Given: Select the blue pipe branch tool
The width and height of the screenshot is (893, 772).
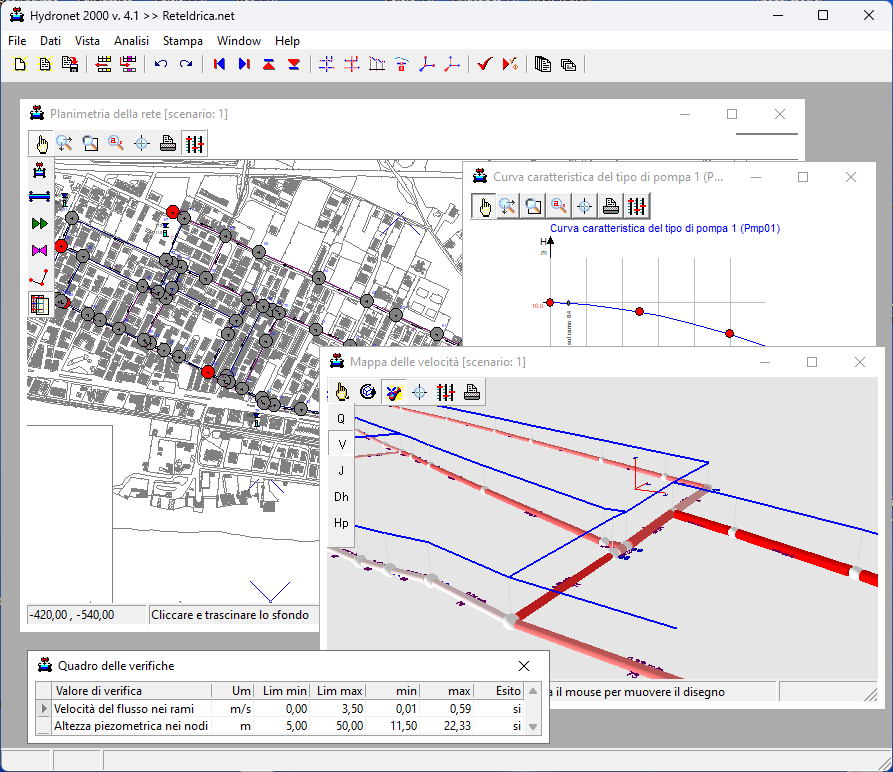Looking at the screenshot, I should tap(40, 196).
